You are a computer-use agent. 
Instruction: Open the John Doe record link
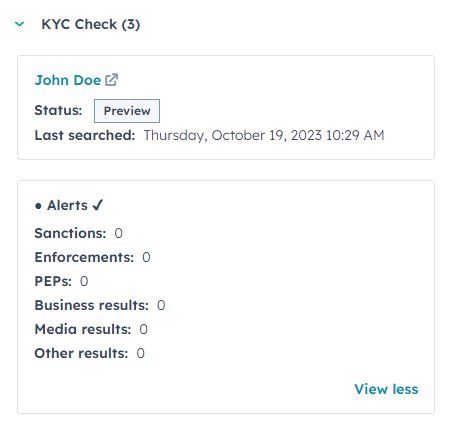[x=68, y=80]
